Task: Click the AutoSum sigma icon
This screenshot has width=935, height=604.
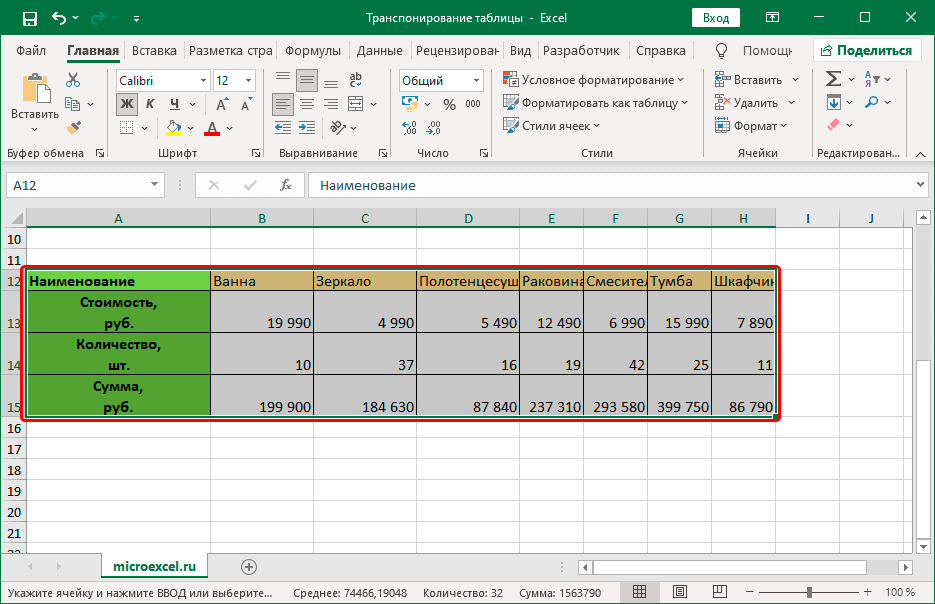Action: tap(834, 79)
